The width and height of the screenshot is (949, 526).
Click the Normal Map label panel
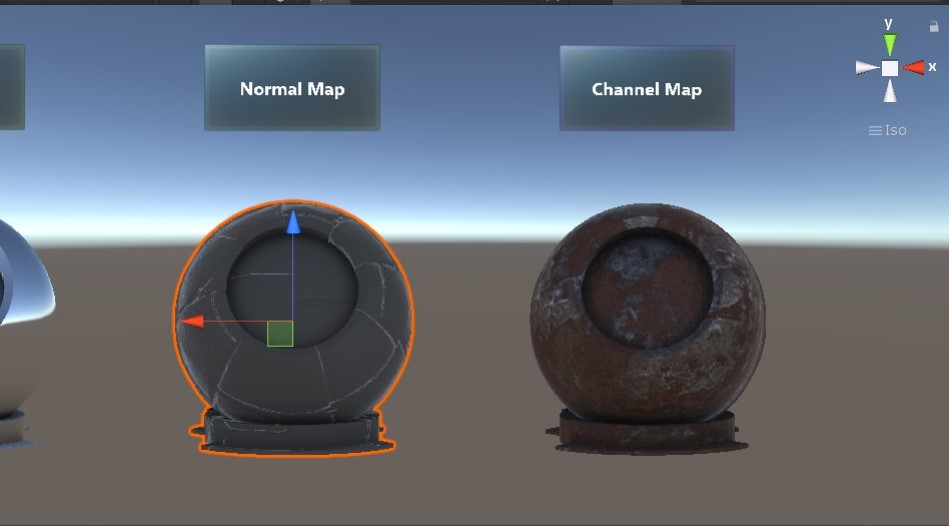tap(292, 88)
